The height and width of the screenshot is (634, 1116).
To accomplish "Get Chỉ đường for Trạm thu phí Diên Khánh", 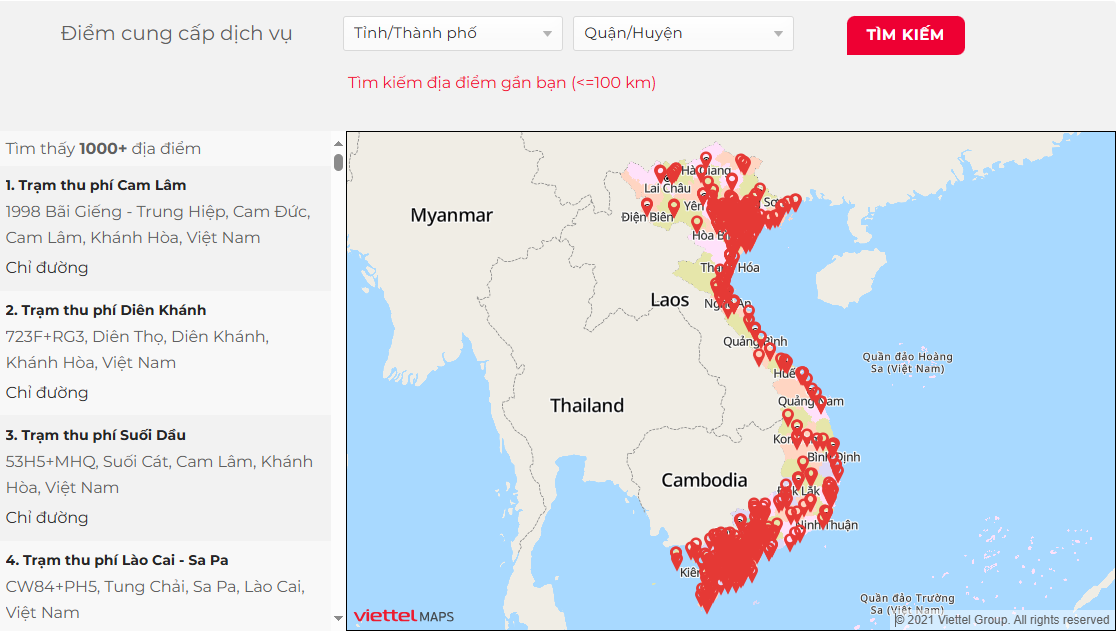I will click(x=47, y=392).
